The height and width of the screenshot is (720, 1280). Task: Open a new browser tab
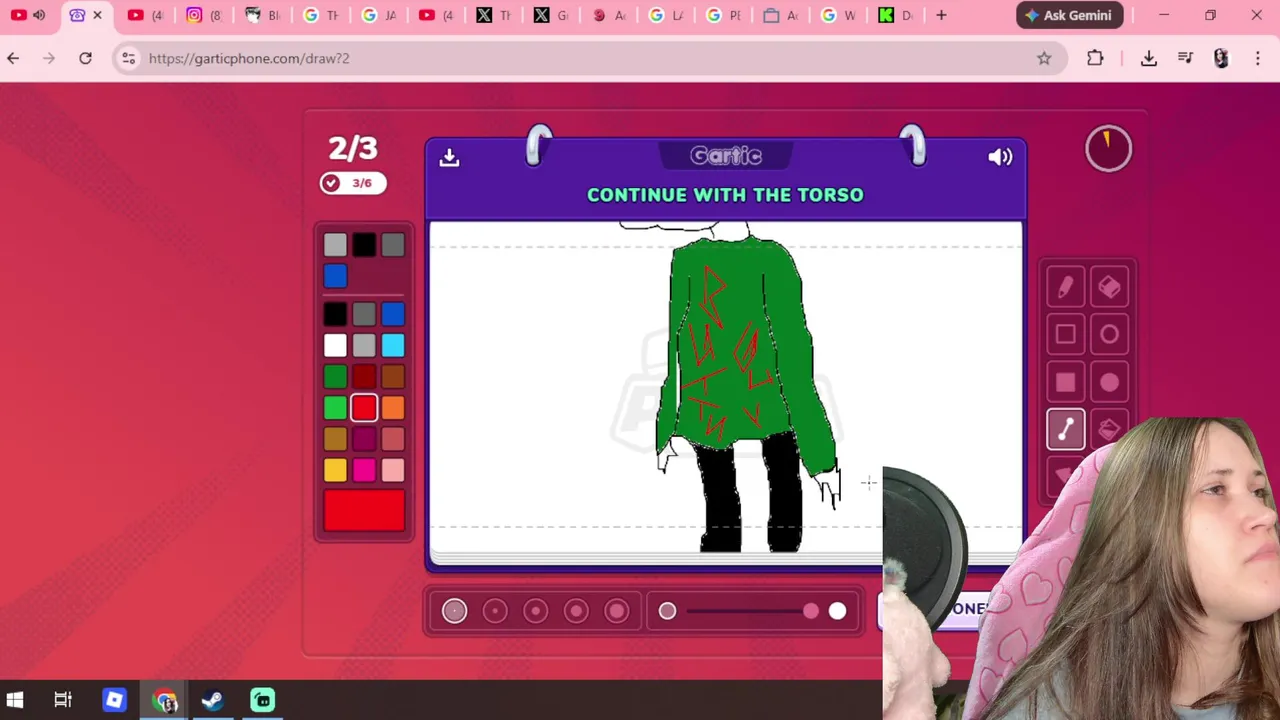tap(941, 15)
